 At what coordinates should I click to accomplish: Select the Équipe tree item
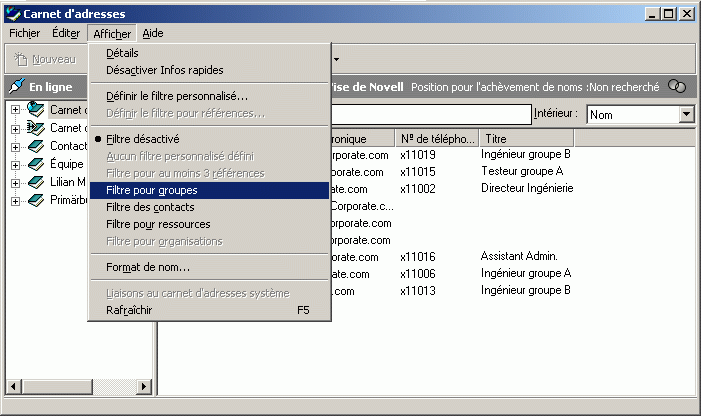tap(67, 164)
